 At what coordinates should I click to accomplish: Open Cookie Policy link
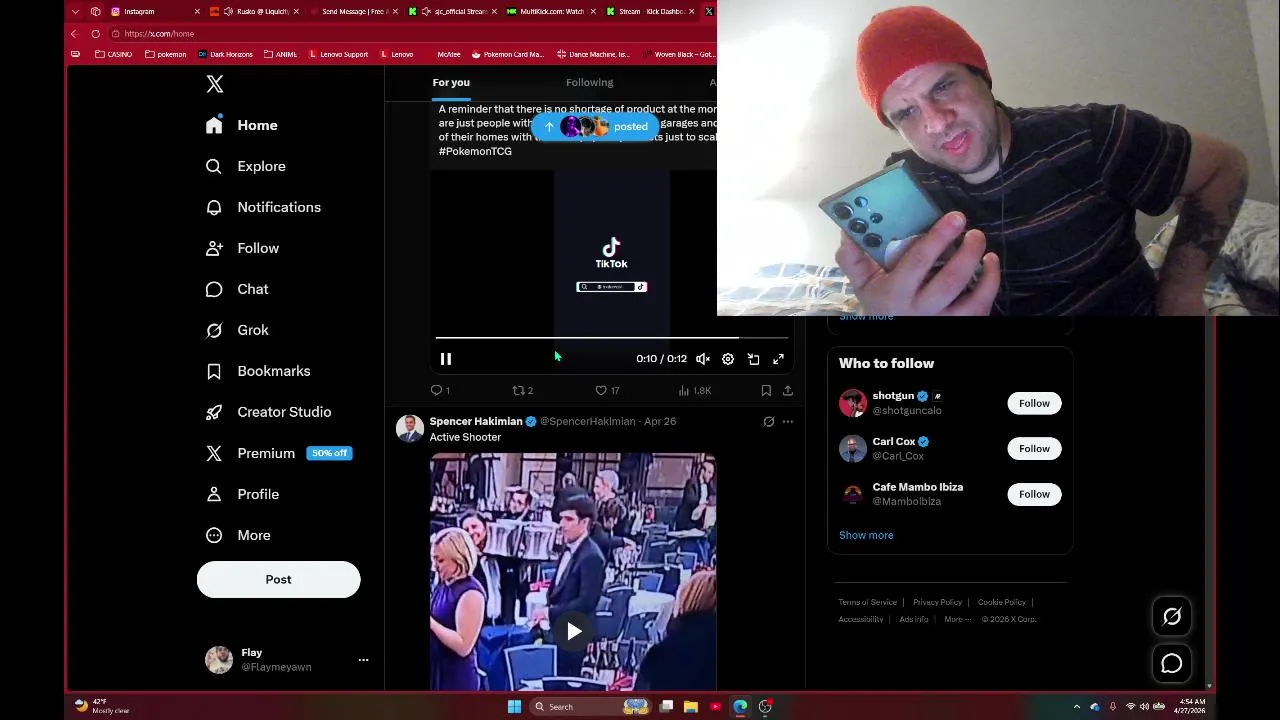1001,602
